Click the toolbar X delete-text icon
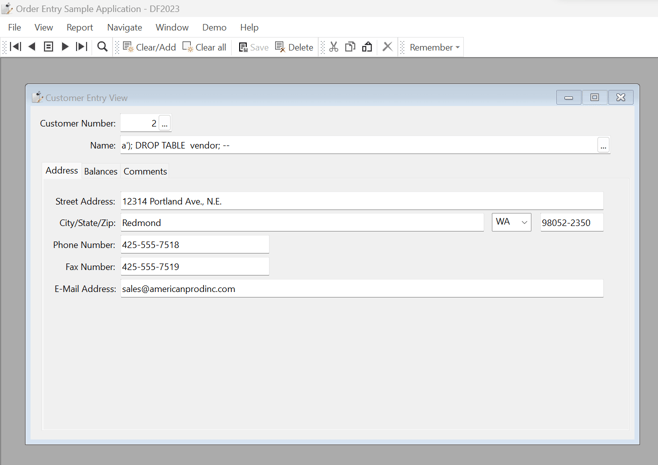The image size is (658, 465). pos(387,47)
